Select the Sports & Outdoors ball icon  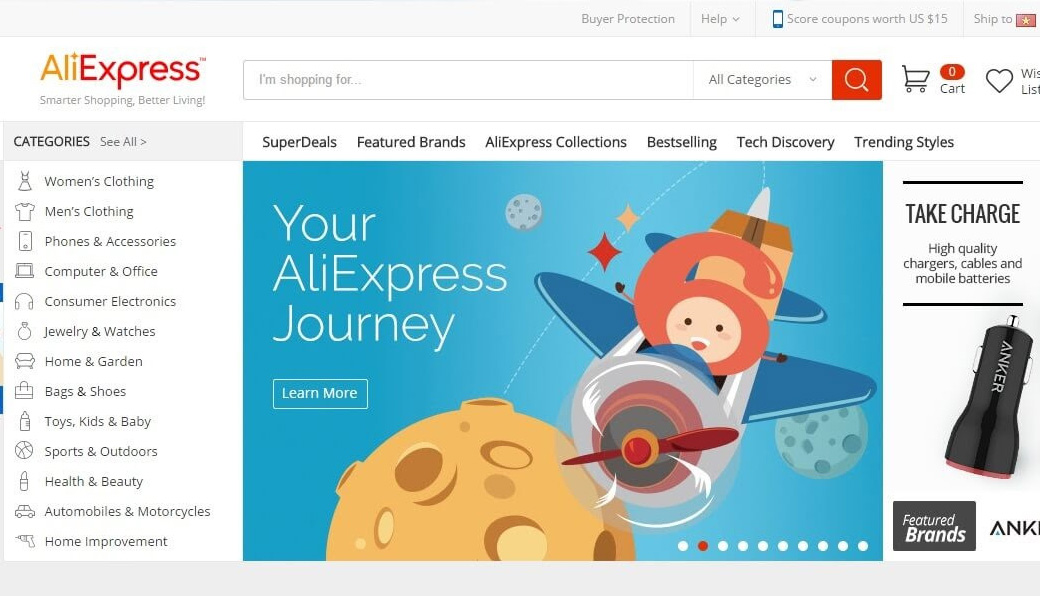(24, 451)
